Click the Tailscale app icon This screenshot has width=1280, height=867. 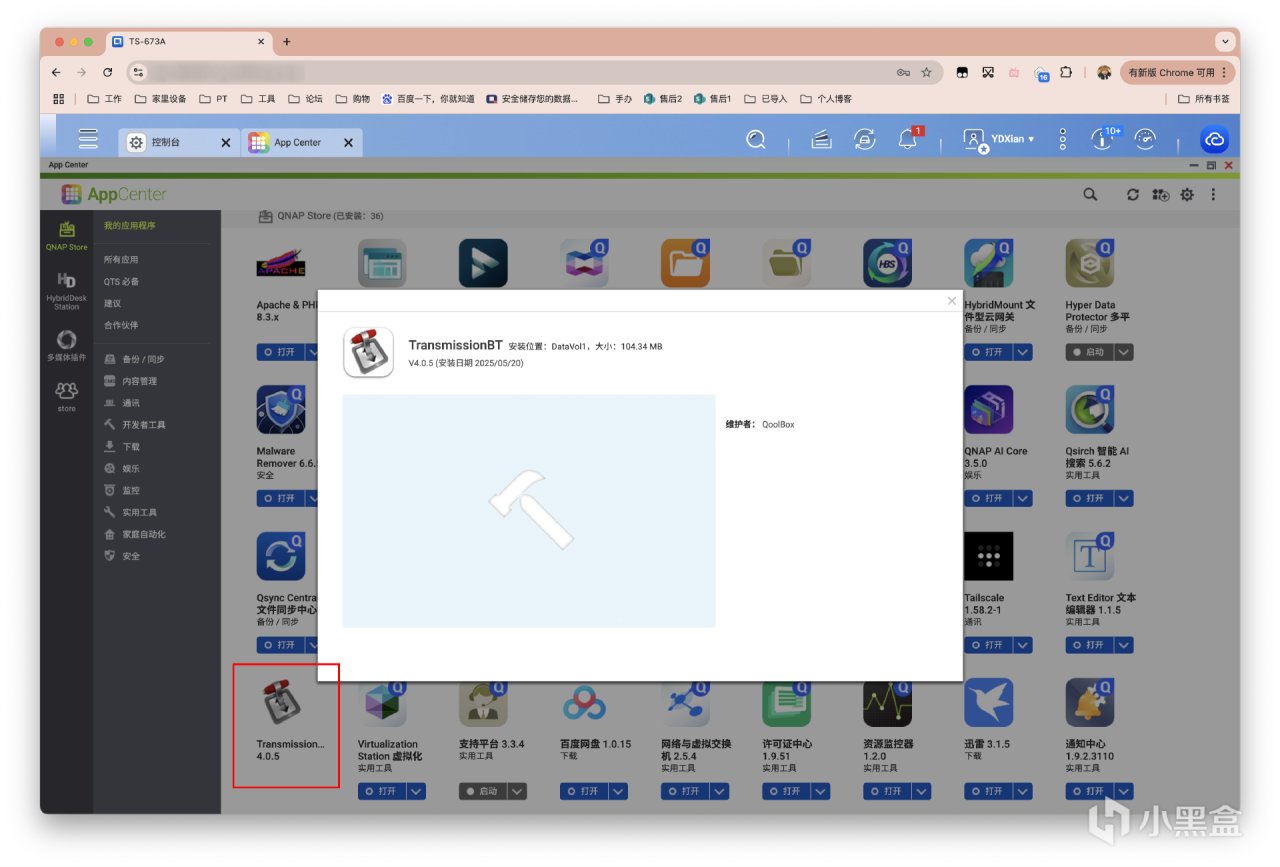[989, 557]
